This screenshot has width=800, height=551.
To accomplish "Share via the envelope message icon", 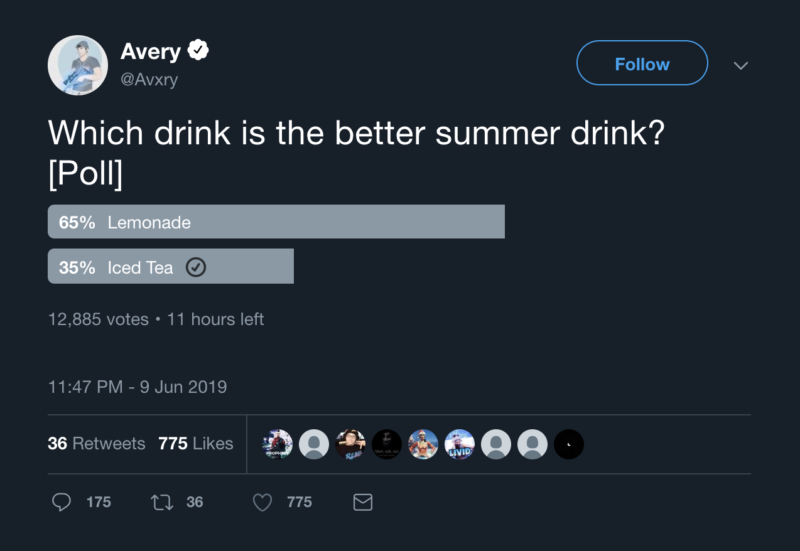I will (x=363, y=502).
